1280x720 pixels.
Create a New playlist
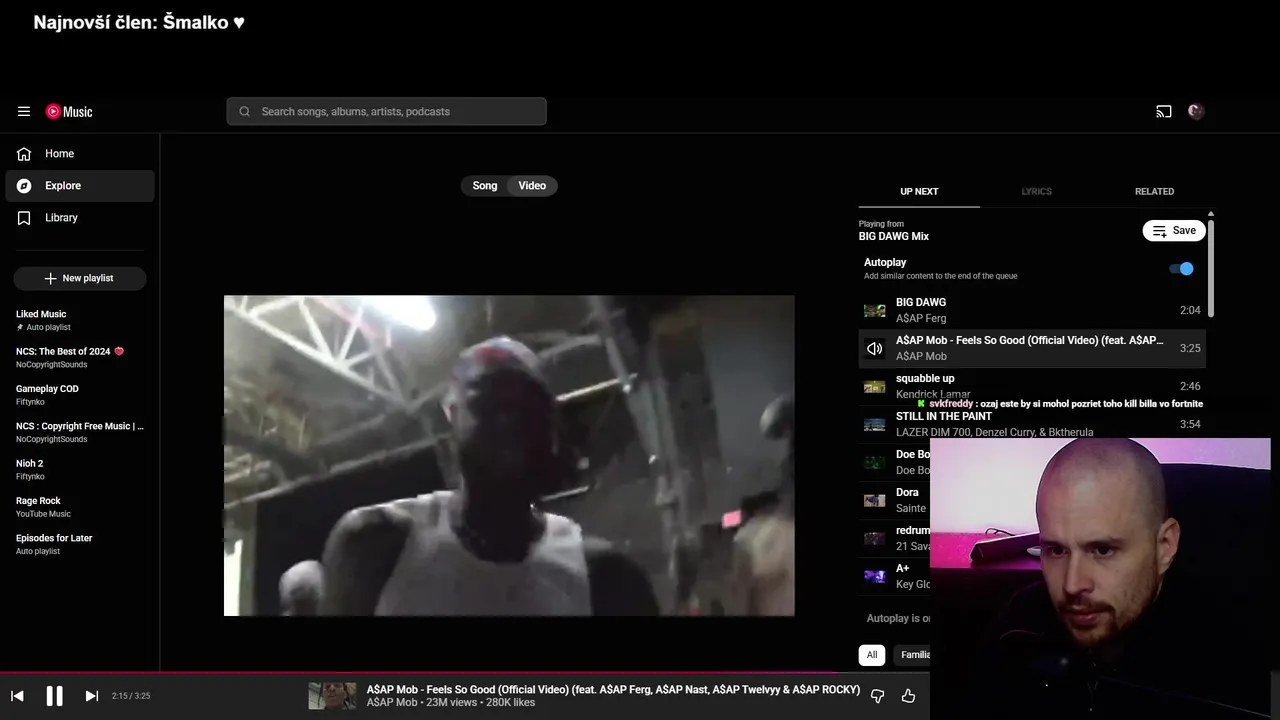click(80, 278)
